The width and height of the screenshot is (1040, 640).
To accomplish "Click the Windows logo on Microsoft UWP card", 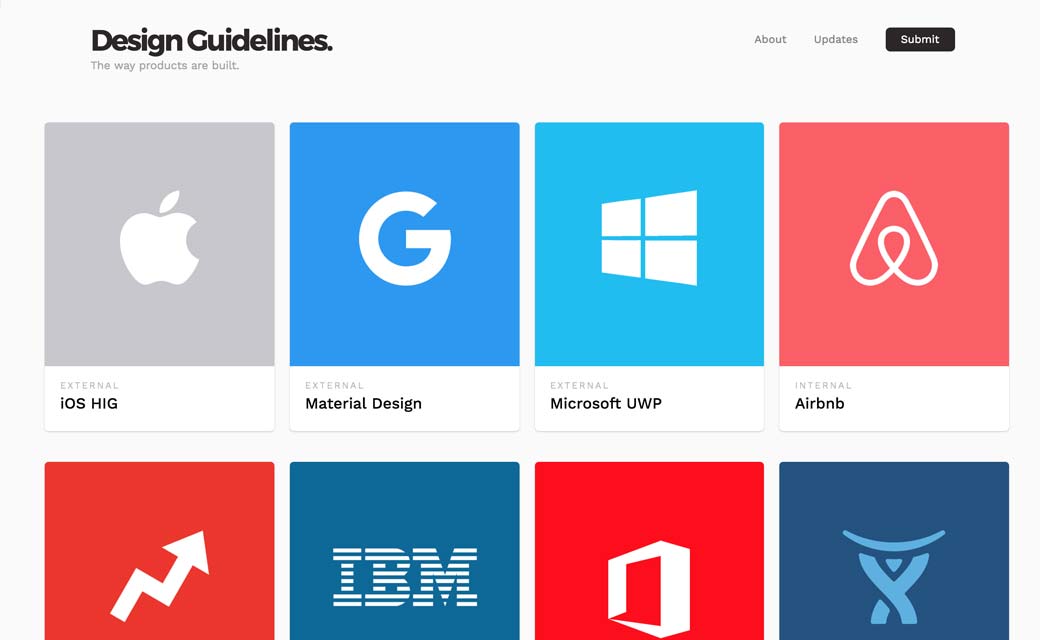I will pyautogui.click(x=649, y=238).
